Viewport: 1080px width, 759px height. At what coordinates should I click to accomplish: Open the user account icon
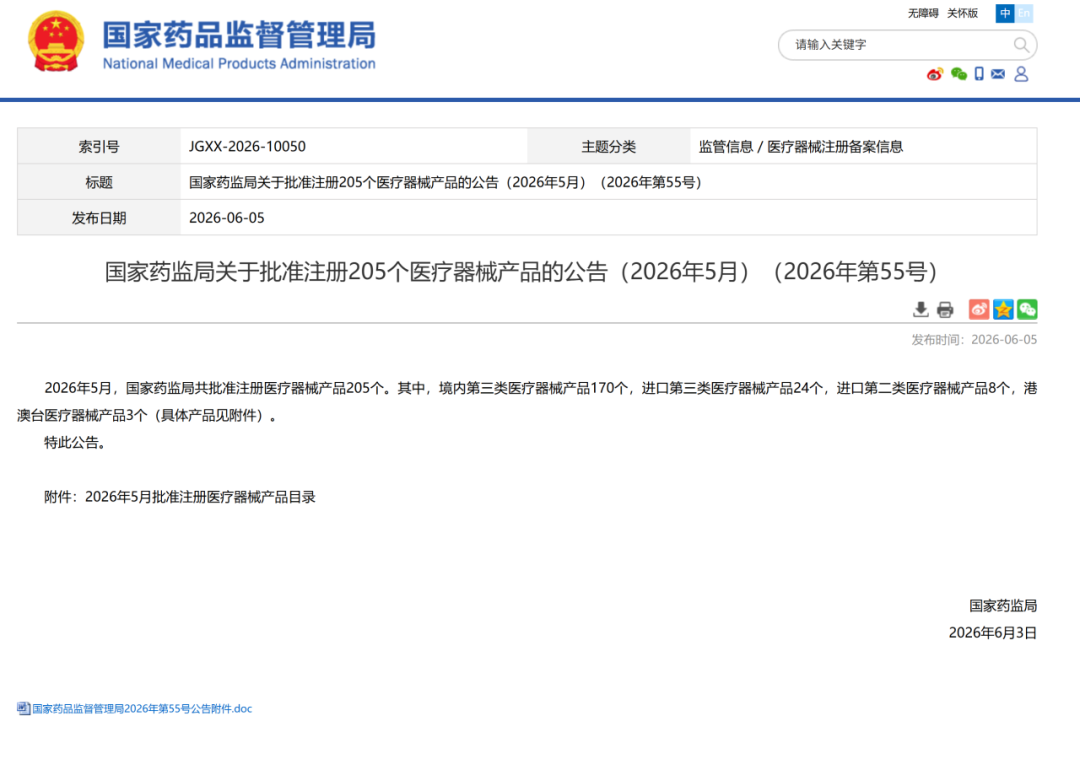click(x=1021, y=74)
